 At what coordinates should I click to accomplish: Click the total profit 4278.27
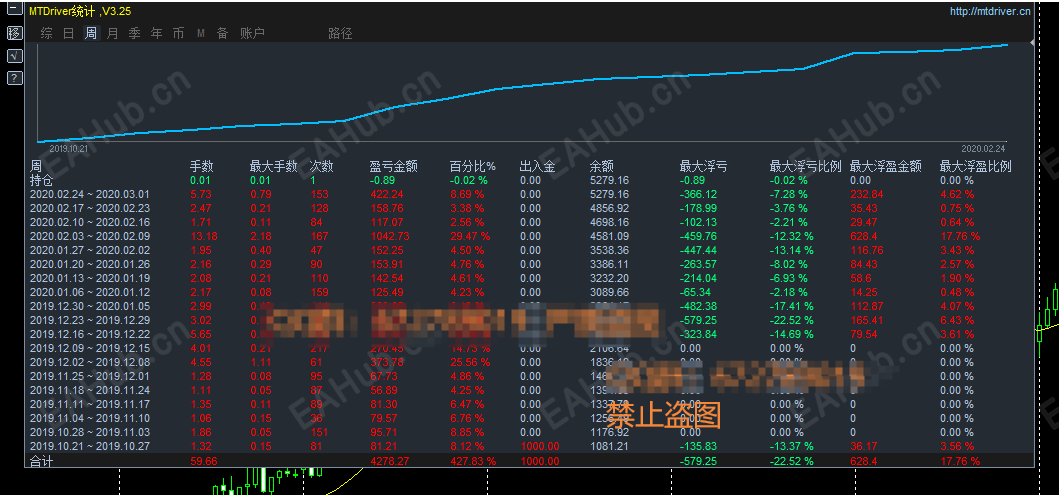tap(390, 461)
